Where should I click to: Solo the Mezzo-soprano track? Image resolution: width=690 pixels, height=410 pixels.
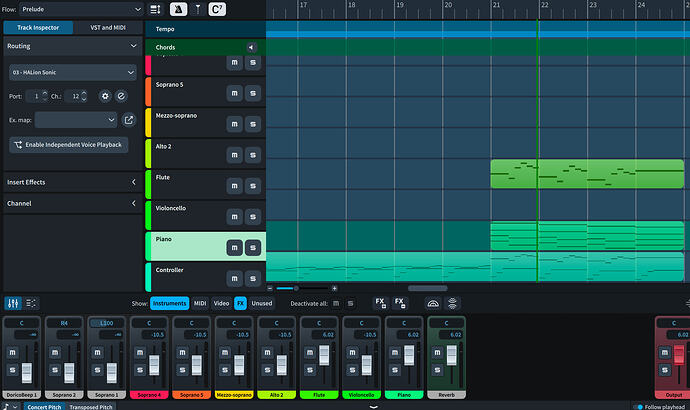(253, 124)
